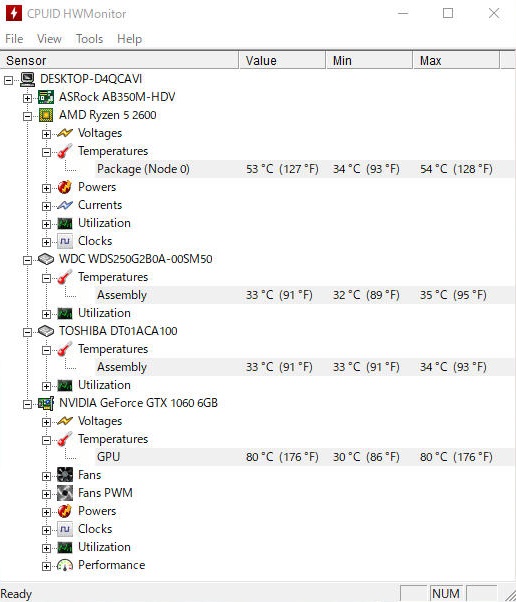This screenshot has height=602, width=516.
Task: Open the View menu
Action: pyautogui.click(x=49, y=39)
